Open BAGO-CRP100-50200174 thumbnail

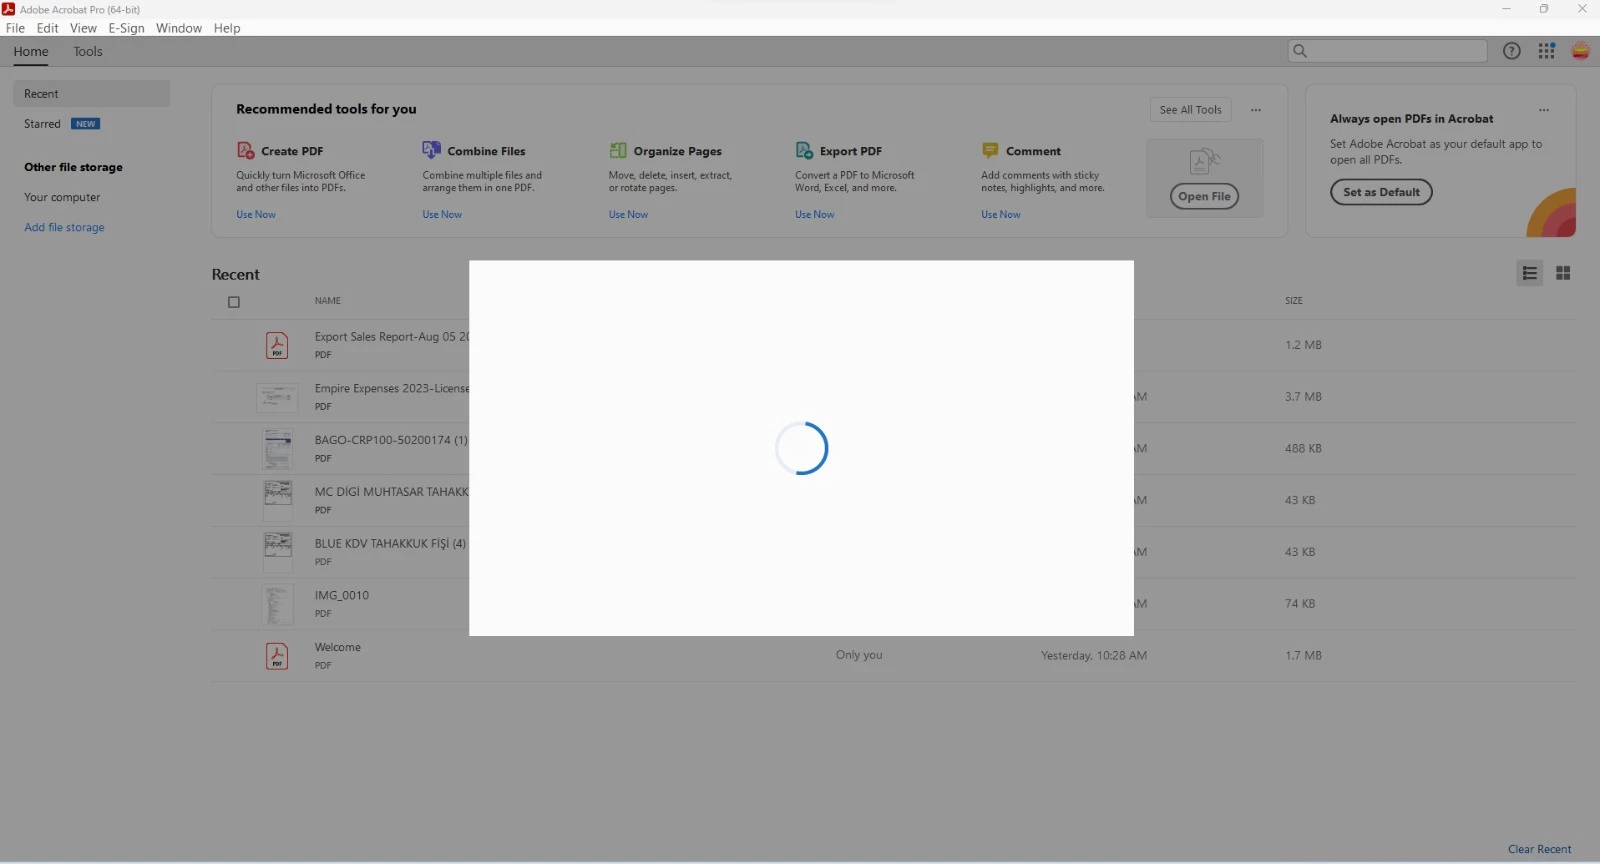click(x=277, y=449)
